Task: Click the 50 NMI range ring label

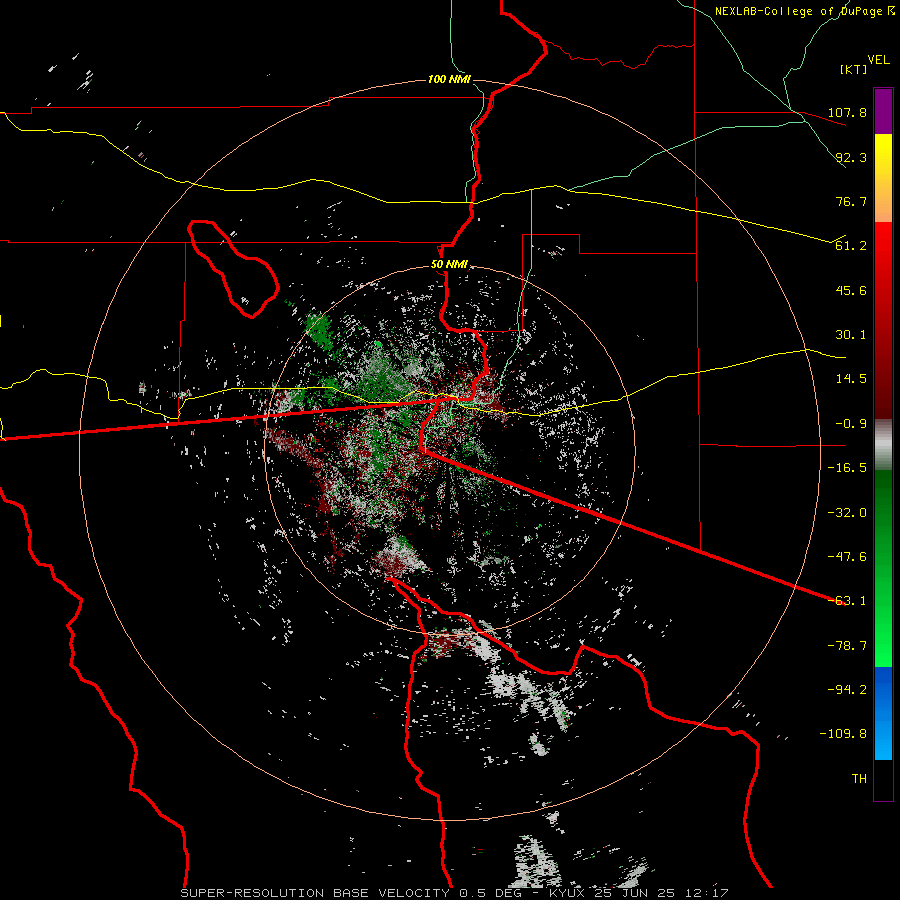Action: 449,265
